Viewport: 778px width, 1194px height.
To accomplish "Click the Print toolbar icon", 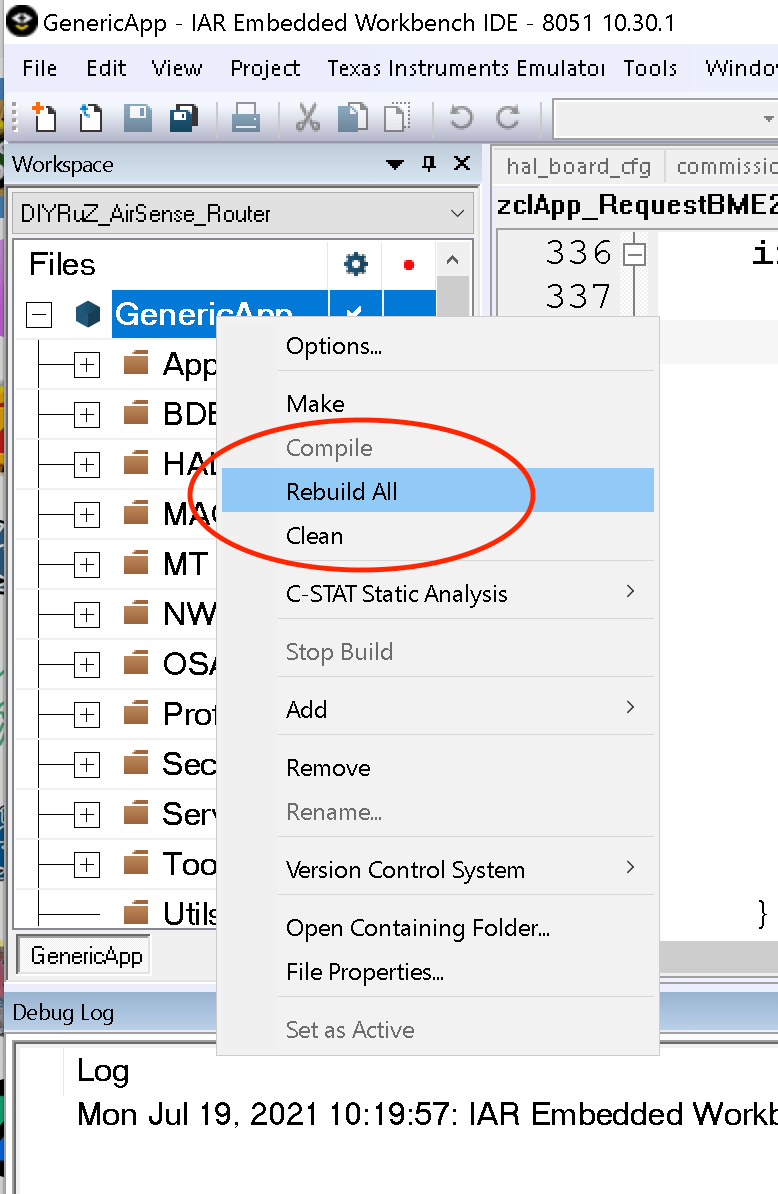I will (245, 118).
